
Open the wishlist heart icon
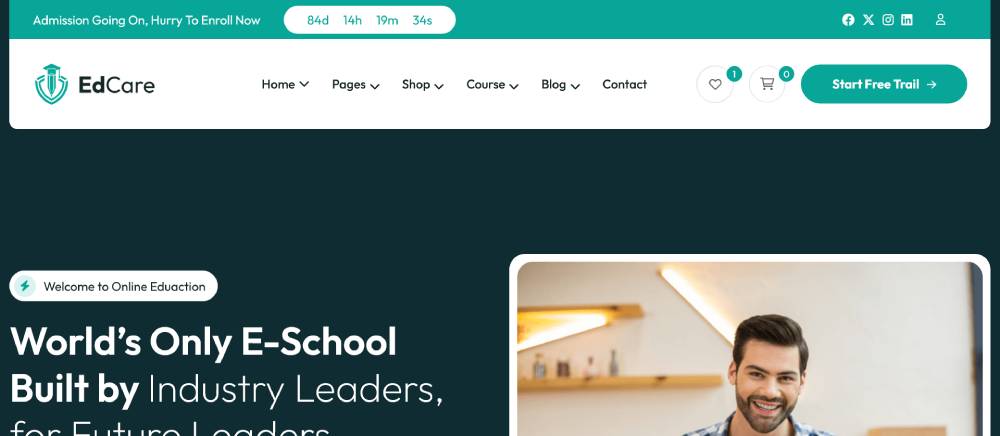pyautogui.click(x=715, y=84)
